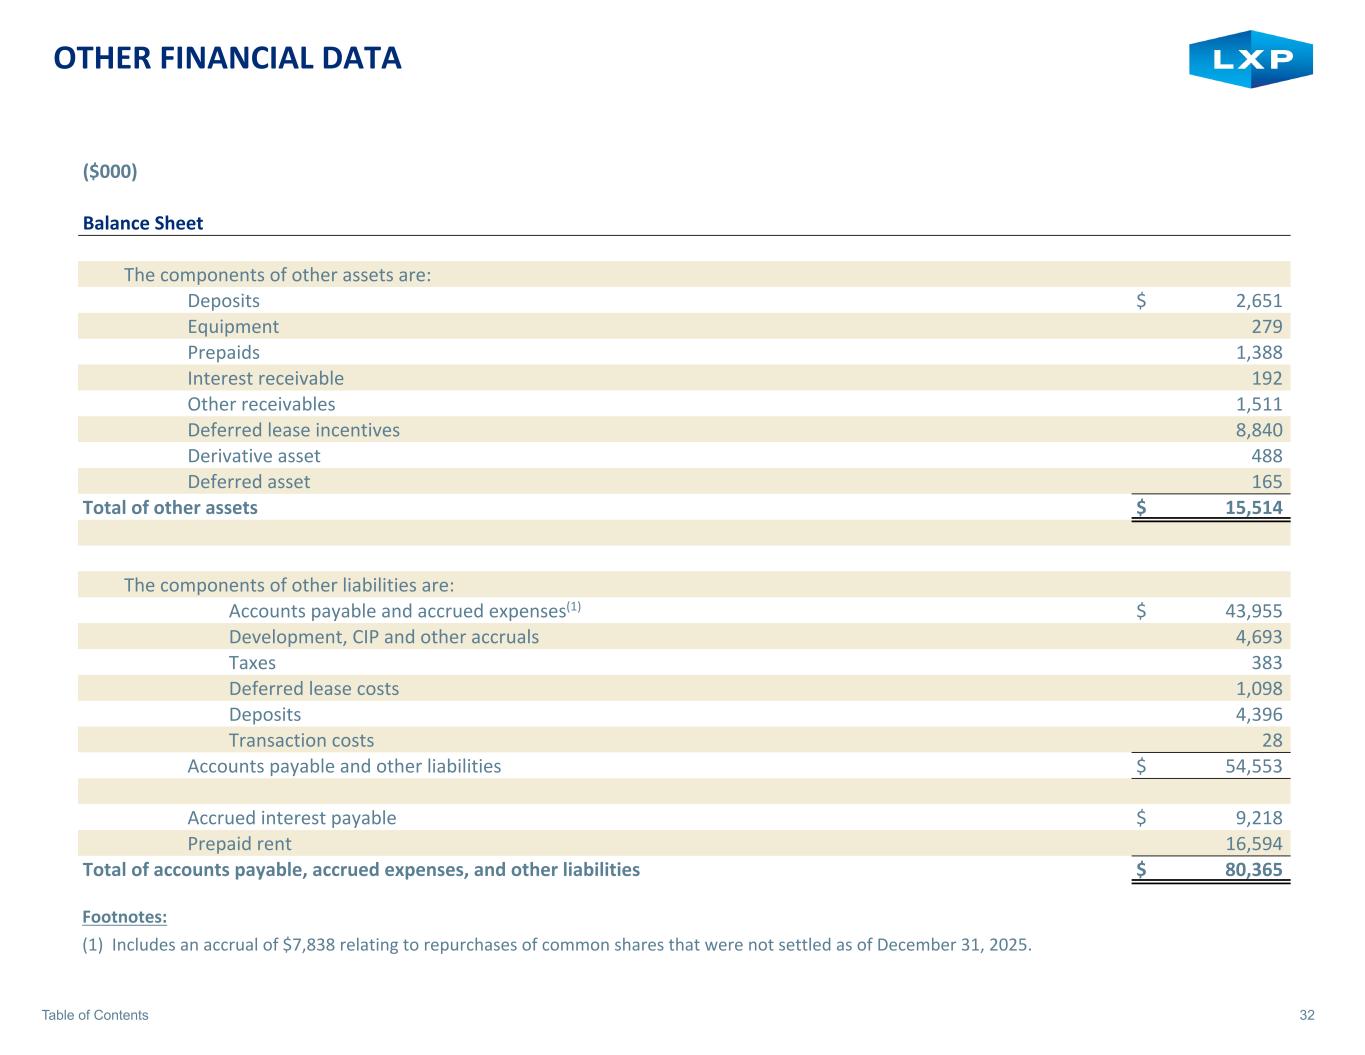Click the Deferred lease incentives row label

293,430
